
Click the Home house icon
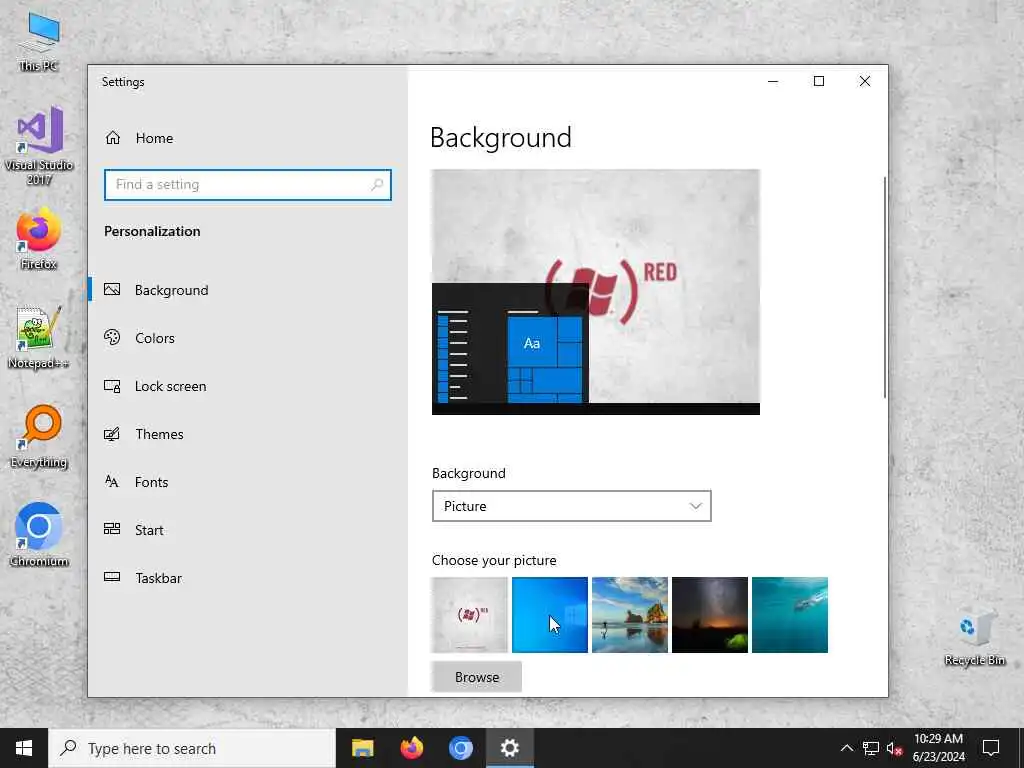113,138
